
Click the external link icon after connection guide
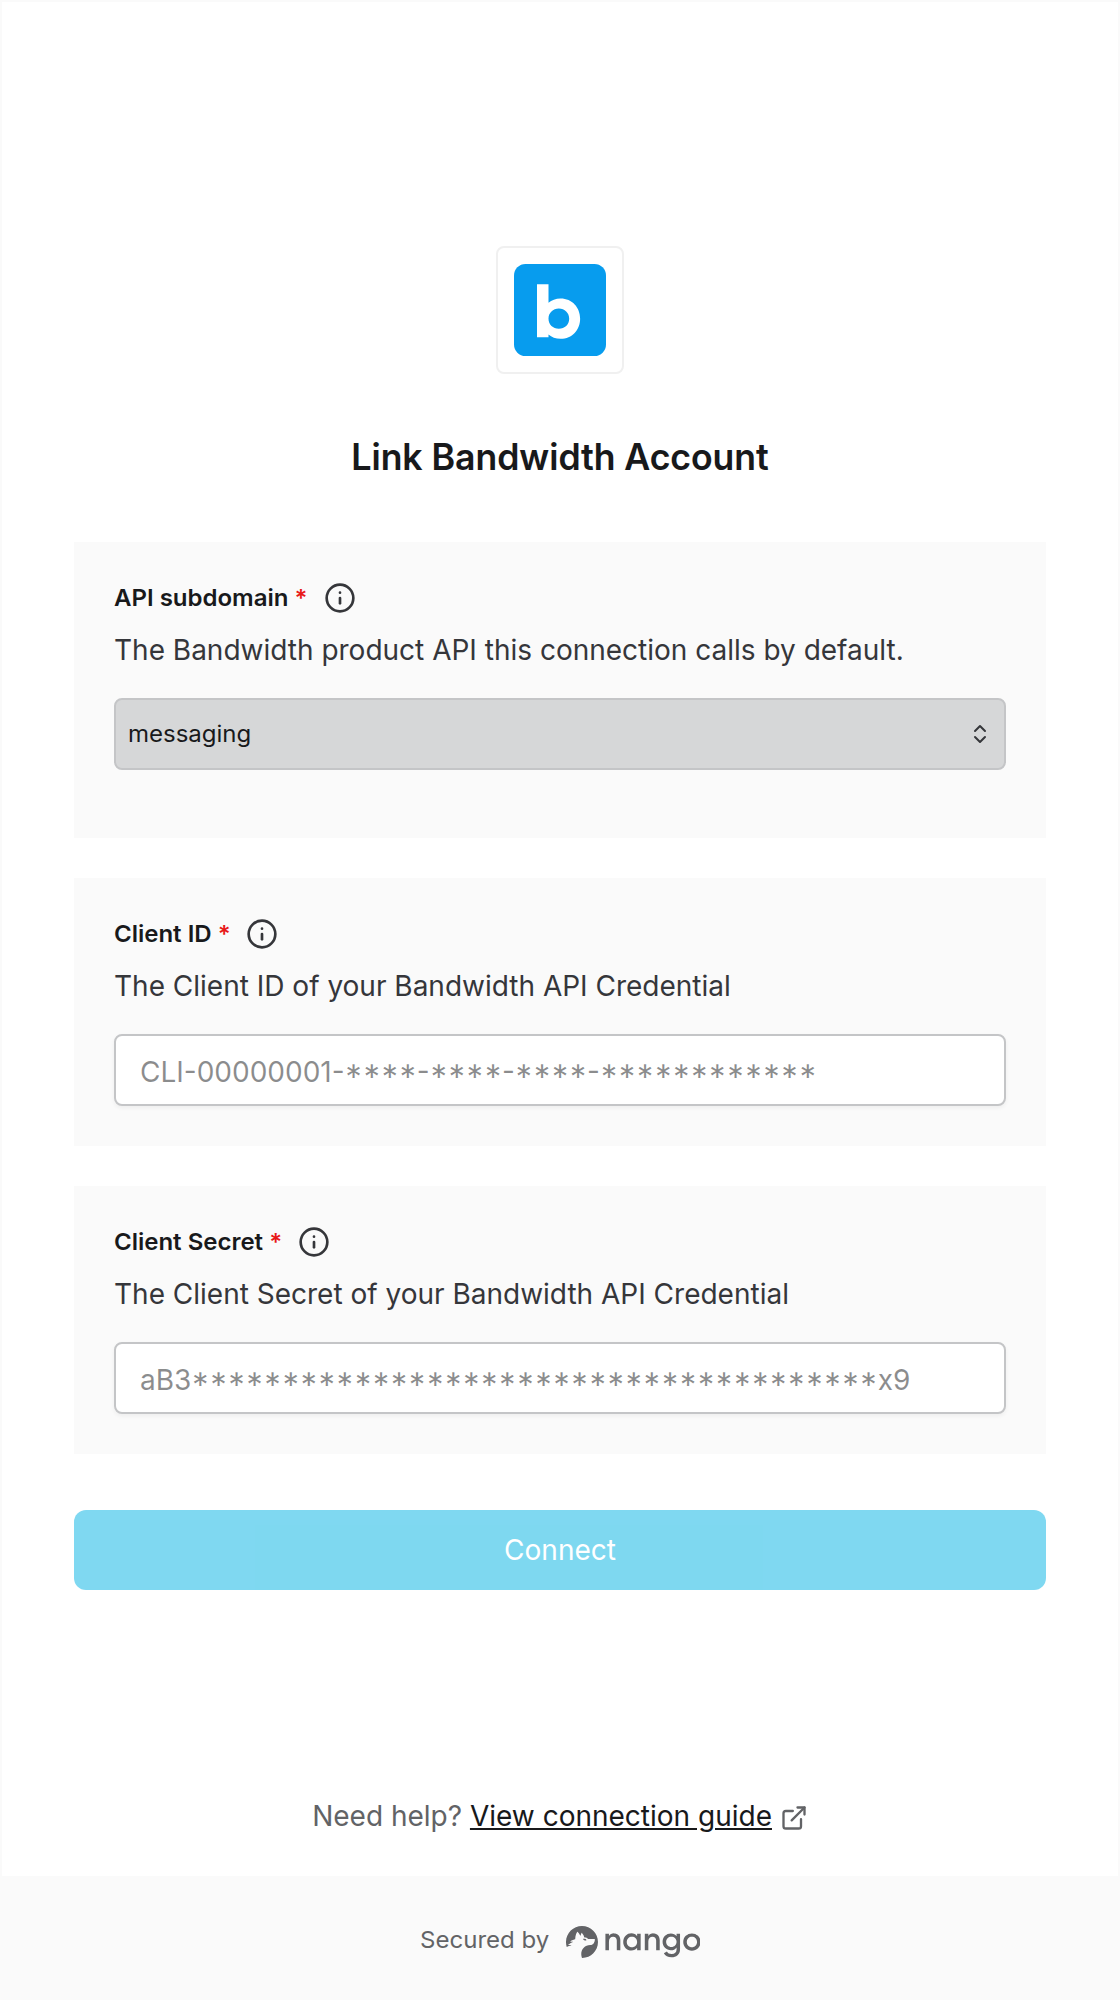click(794, 1817)
